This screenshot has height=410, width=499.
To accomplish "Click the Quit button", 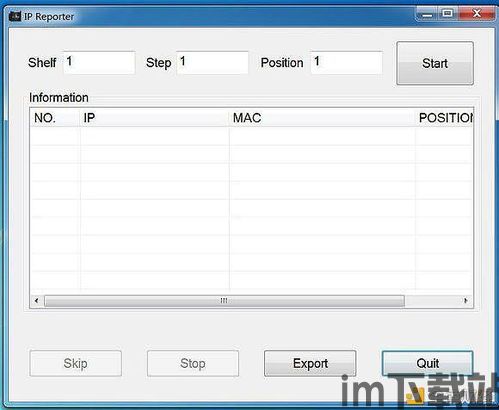I will click(x=427, y=363).
